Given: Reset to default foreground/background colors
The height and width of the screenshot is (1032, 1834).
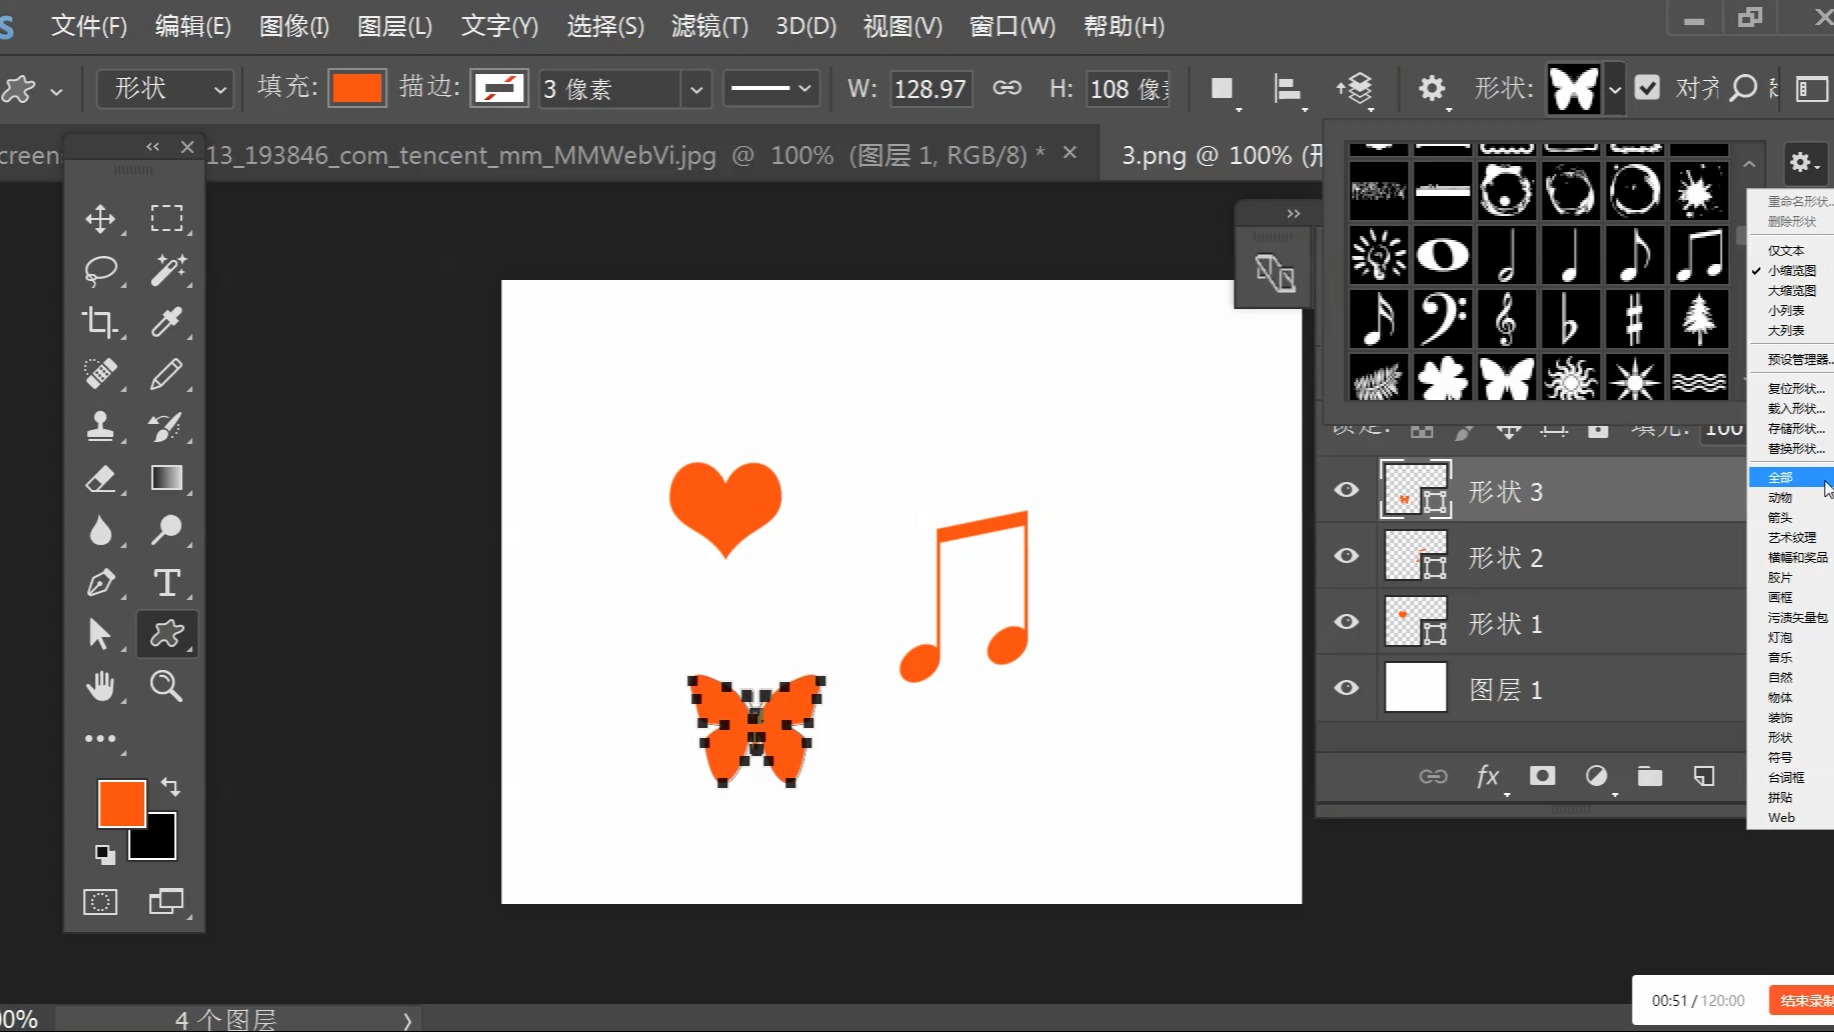Looking at the screenshot, I should point(105,855).
